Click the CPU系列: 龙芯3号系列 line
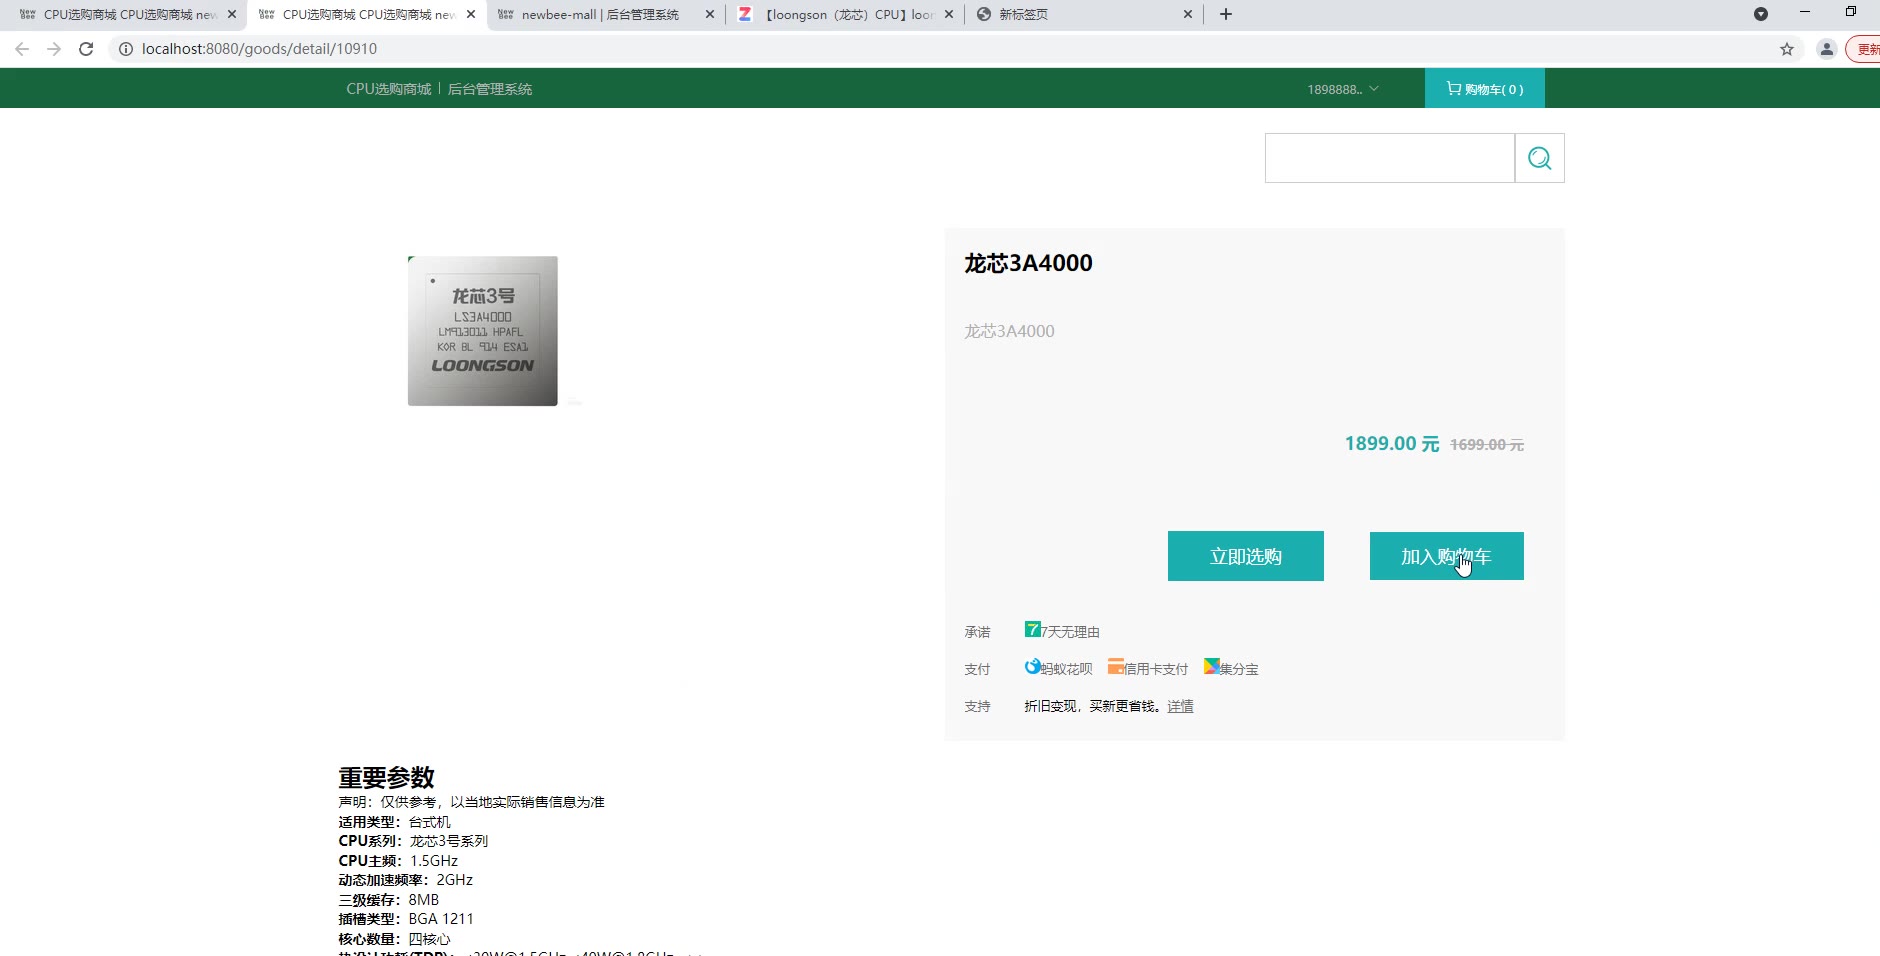Image resolution: width=1880 pixels, height=956 pixels. click(413, 841)
